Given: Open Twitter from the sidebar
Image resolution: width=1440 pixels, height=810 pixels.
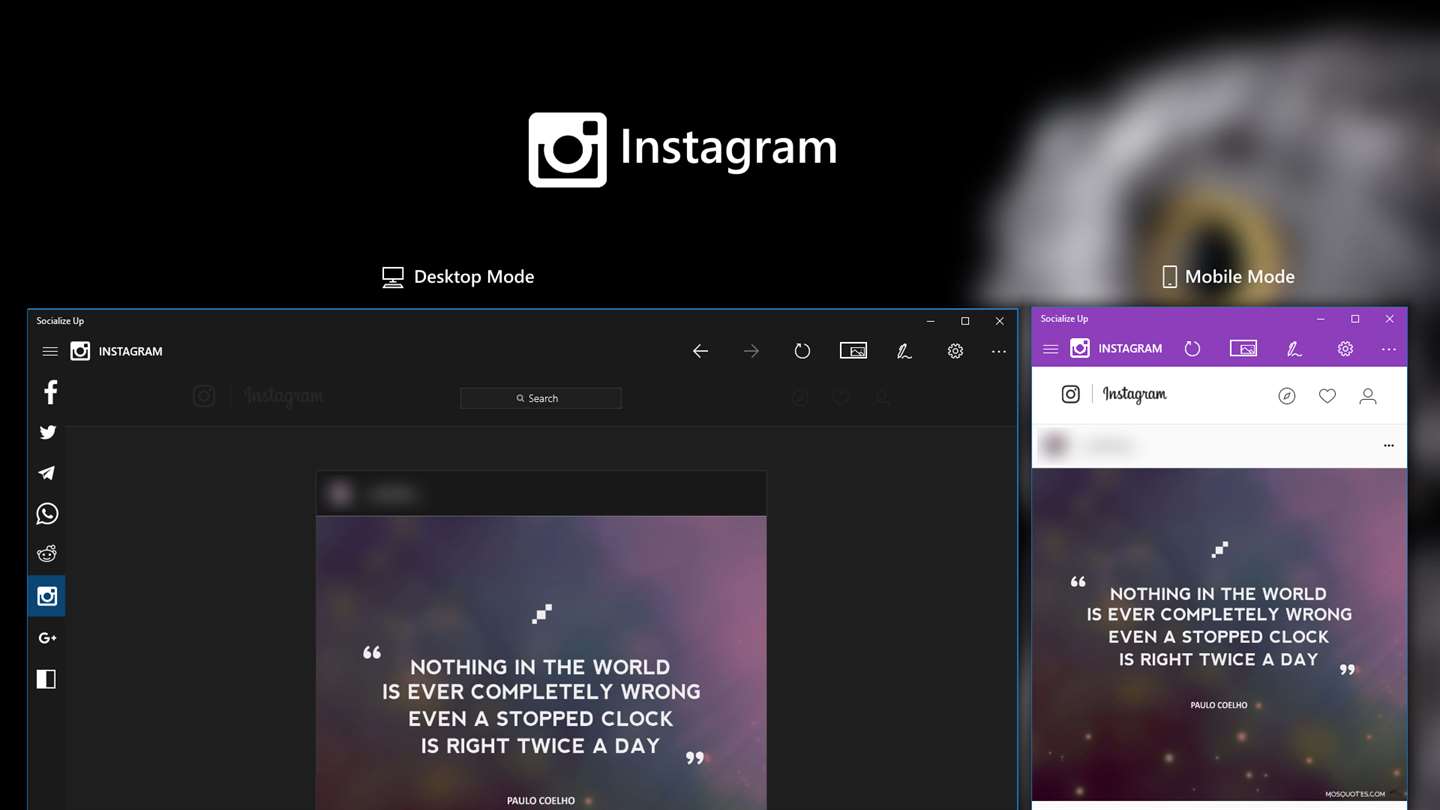Looking at the screenshot, I should click(47, 432).
